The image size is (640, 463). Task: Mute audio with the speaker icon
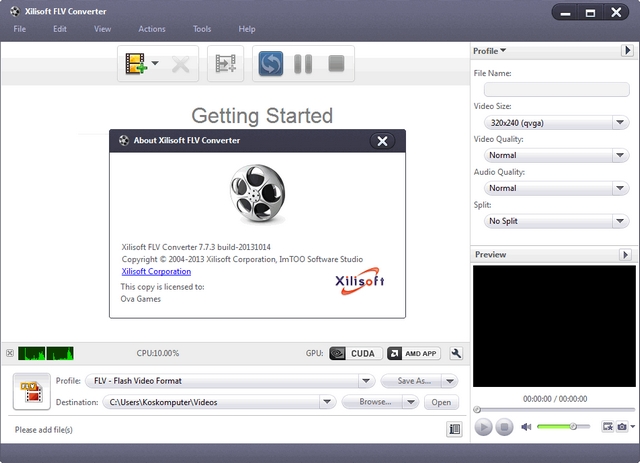pos(526,427)
